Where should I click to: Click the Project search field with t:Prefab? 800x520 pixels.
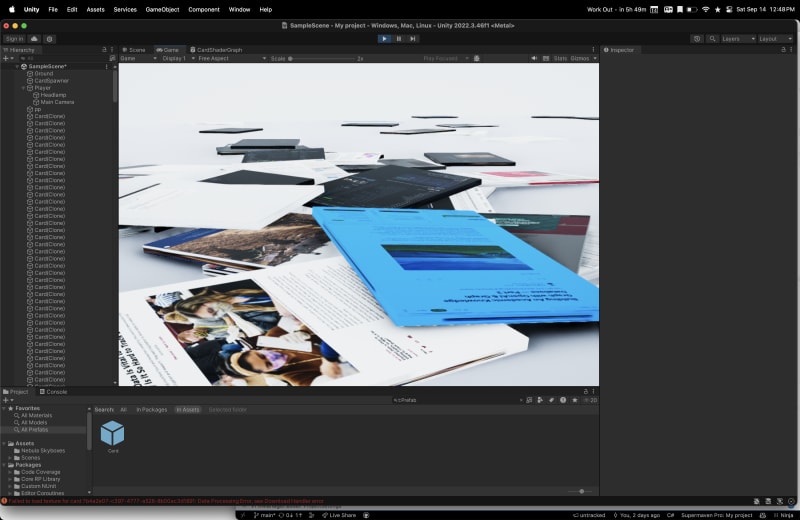[x=457, y=401]
